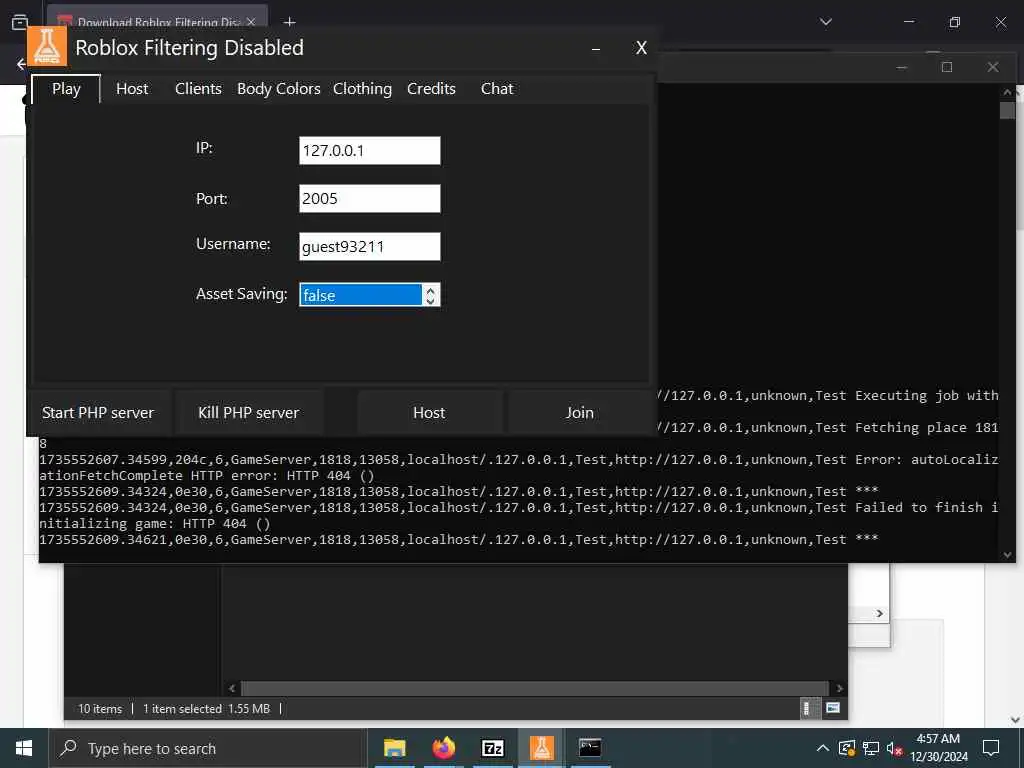
Task: Click the muted volume tray icon
Action: click(895, 749)
